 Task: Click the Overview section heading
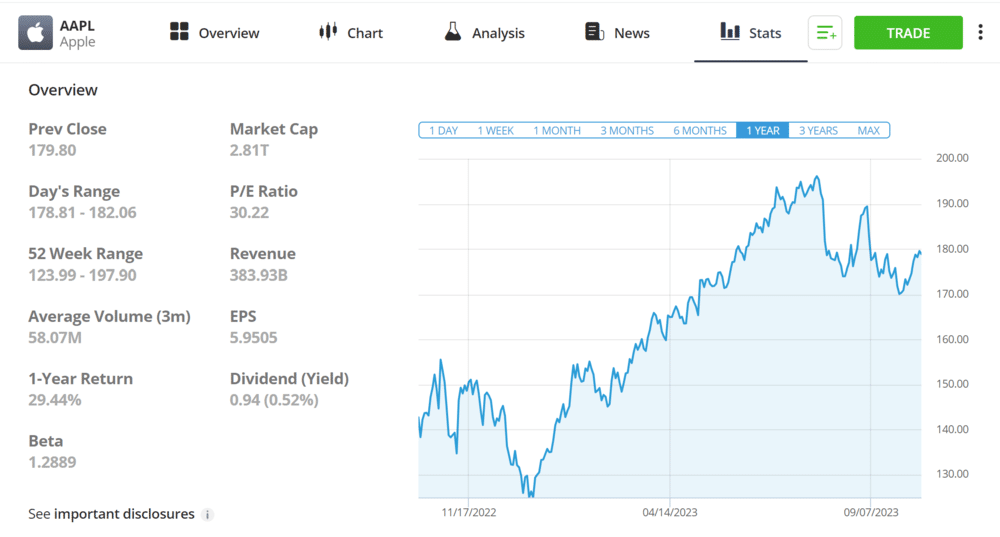click(63, 90)
